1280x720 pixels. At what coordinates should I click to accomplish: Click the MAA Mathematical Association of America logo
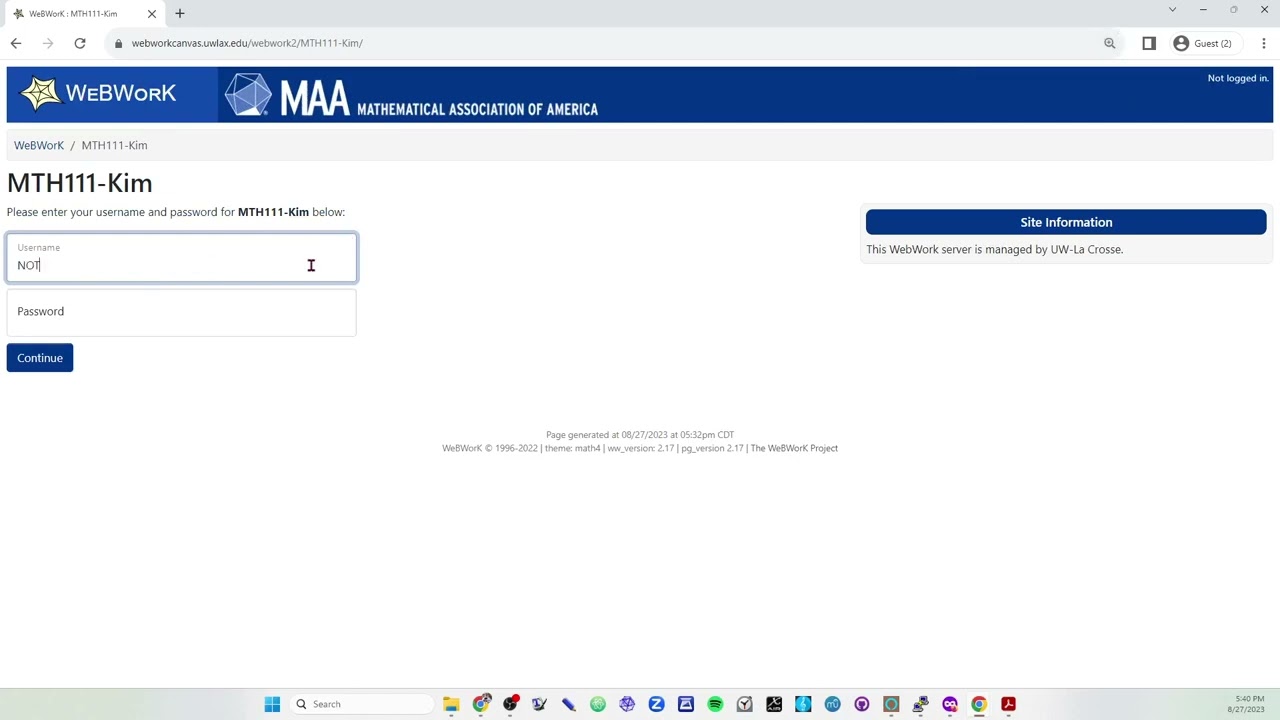click(x=411, y=96)
